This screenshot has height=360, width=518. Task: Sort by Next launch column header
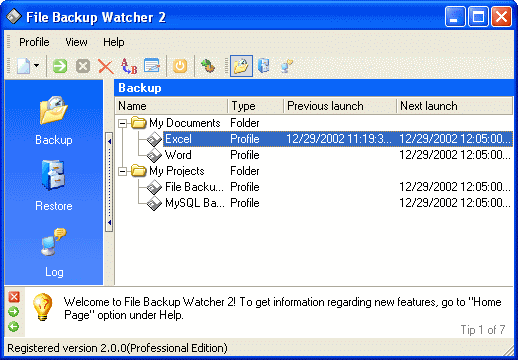coord(455,106)
